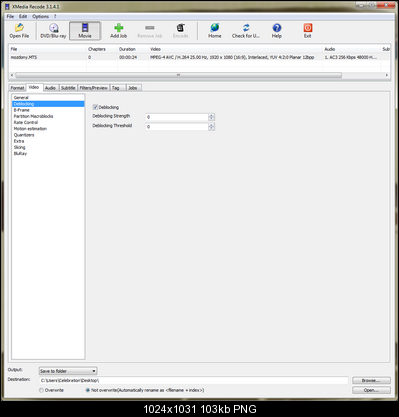399x417 pixels.
Task: Open the ? menu
Action: pos(55,16)
